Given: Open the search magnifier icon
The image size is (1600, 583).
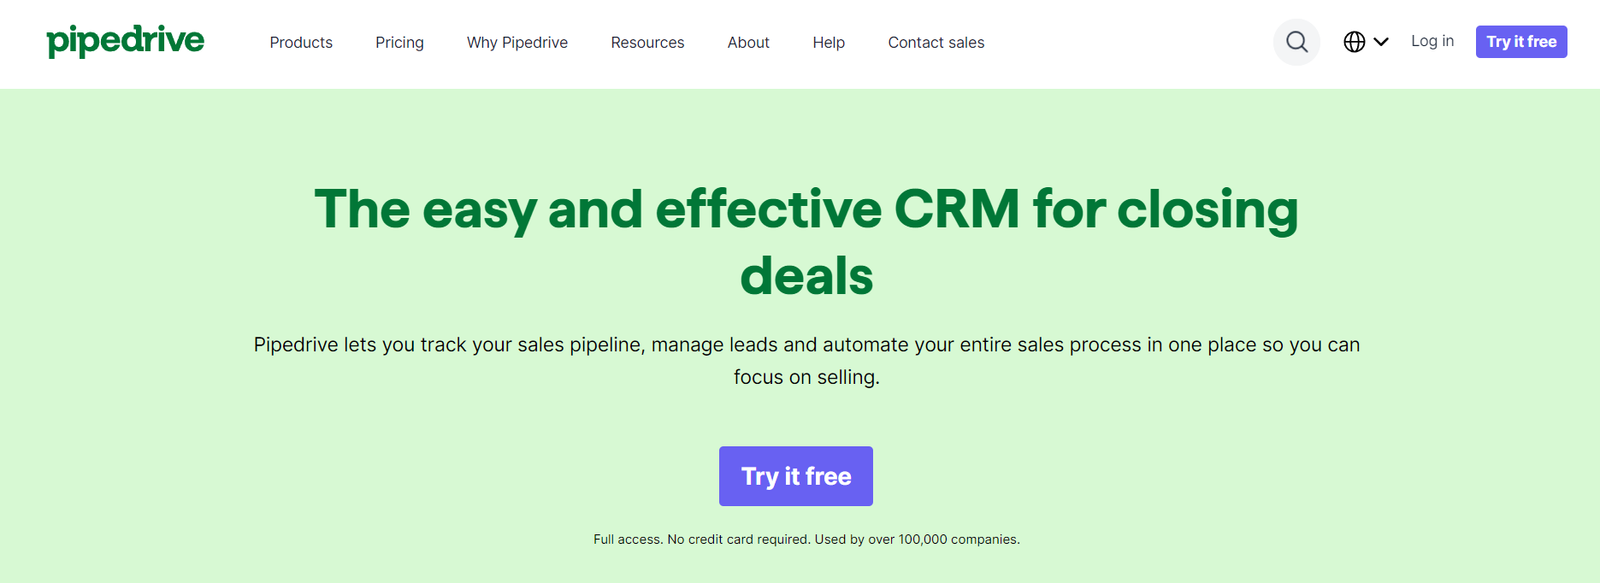Looking at the screenshot, I should pyautogui.click(x=1296, y=42).
